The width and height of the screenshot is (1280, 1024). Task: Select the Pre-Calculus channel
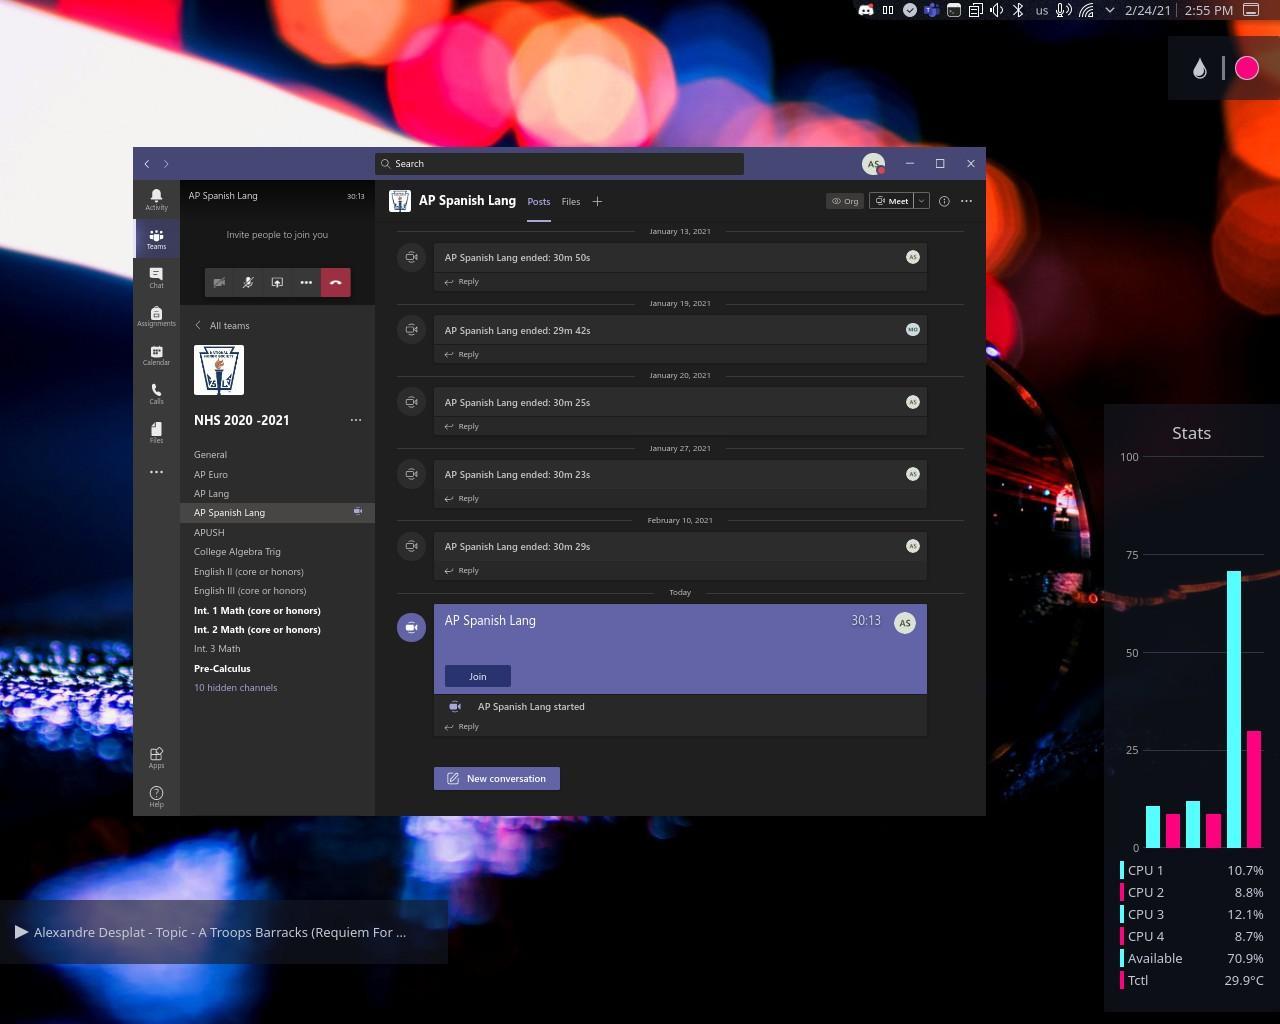[277, 668]
